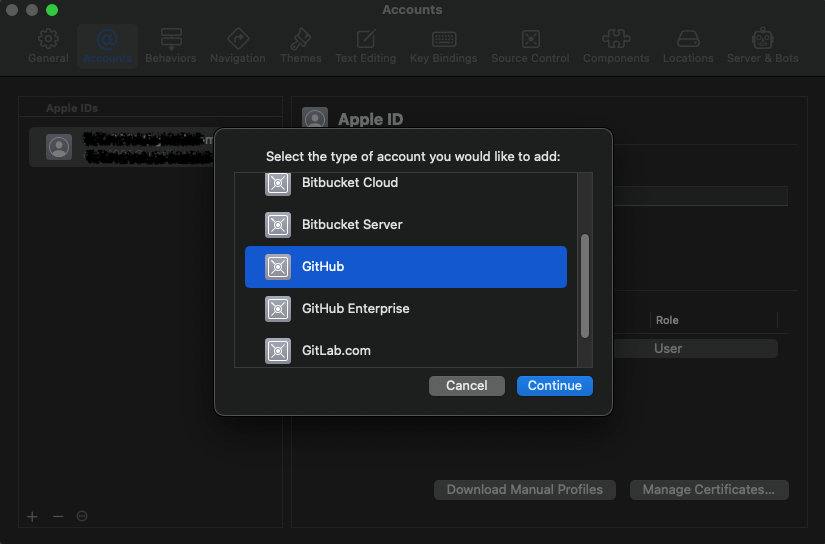Open the account actions ellipsis icon
The image size is (825, 544).
[82, 516]
